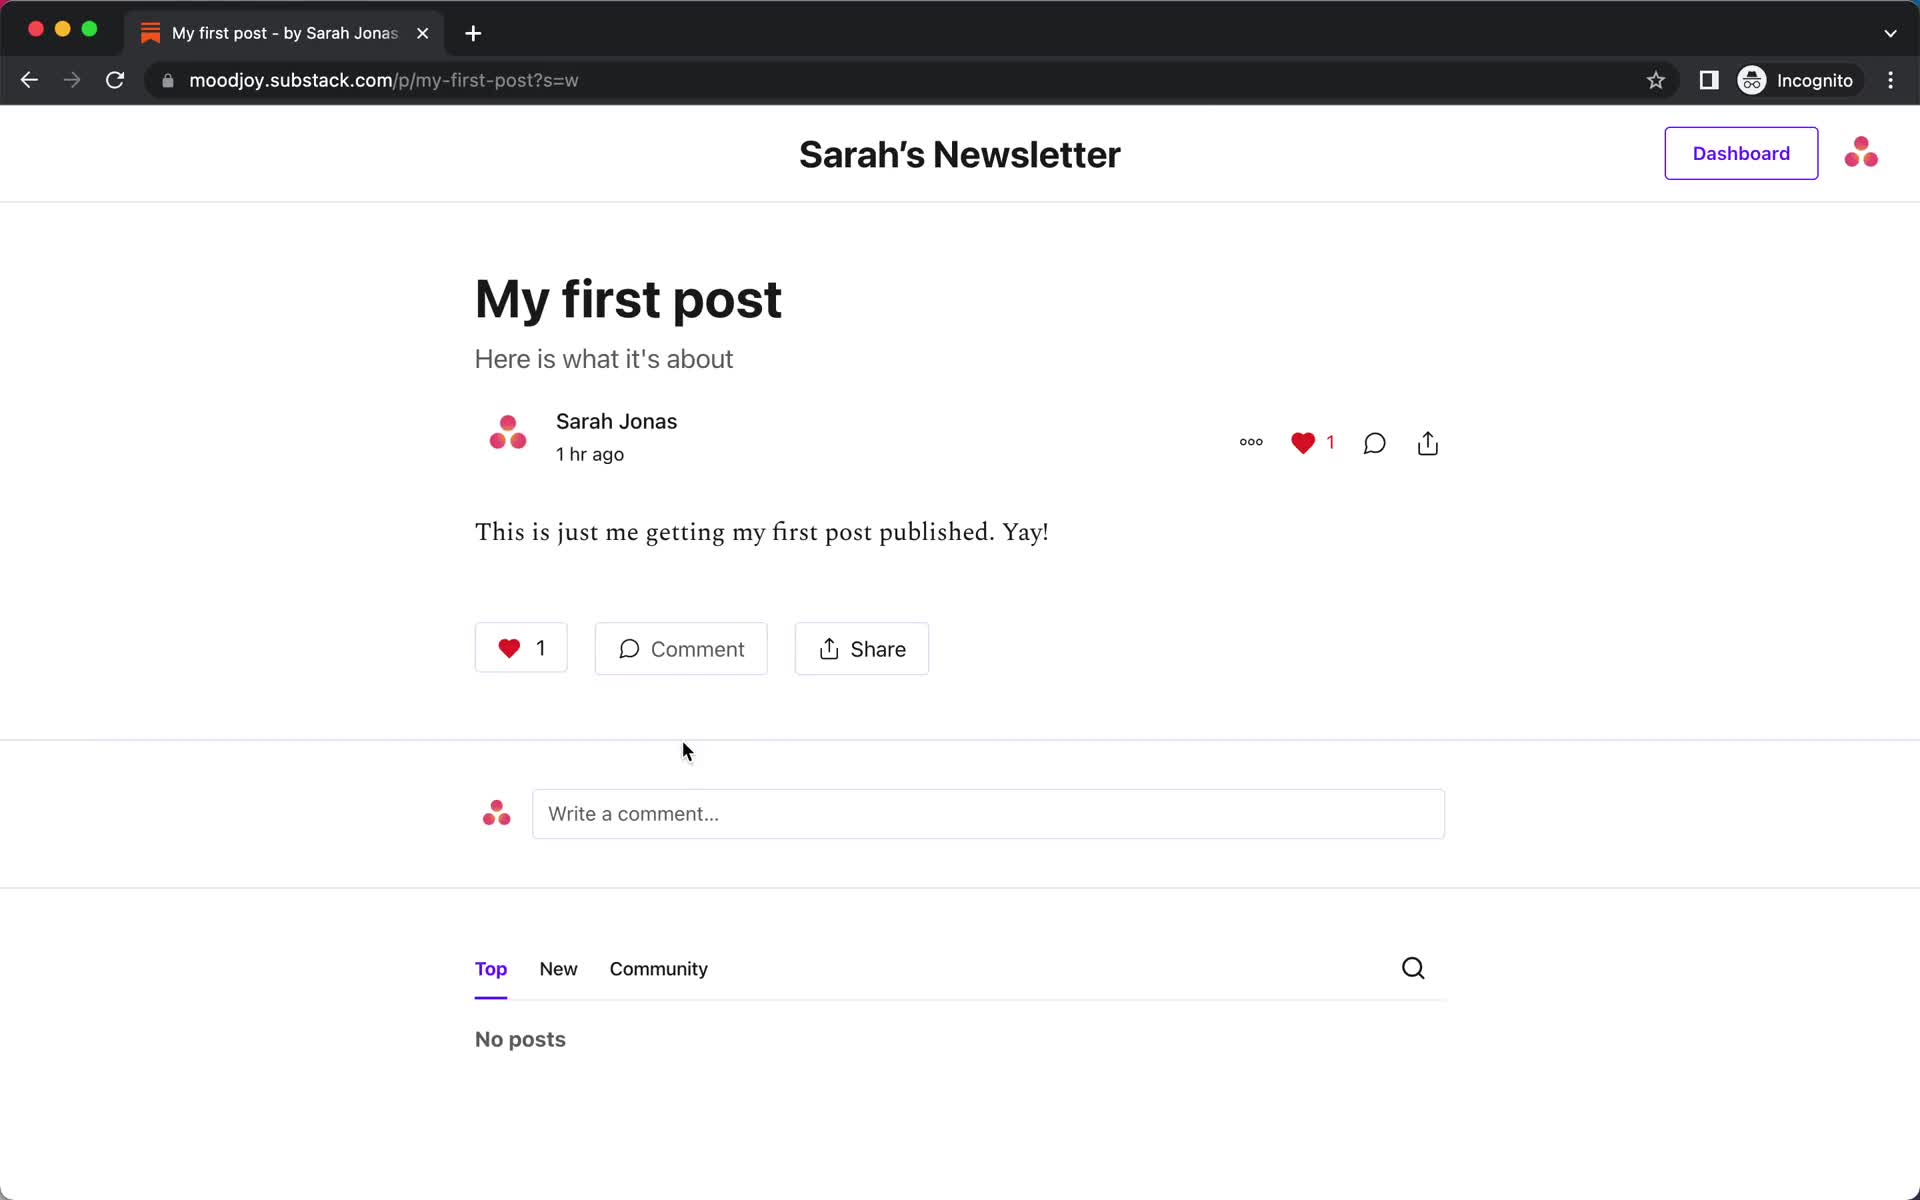1920x1200 pixels.
Task: Click the No posts message text
Action: (520, 1039)
